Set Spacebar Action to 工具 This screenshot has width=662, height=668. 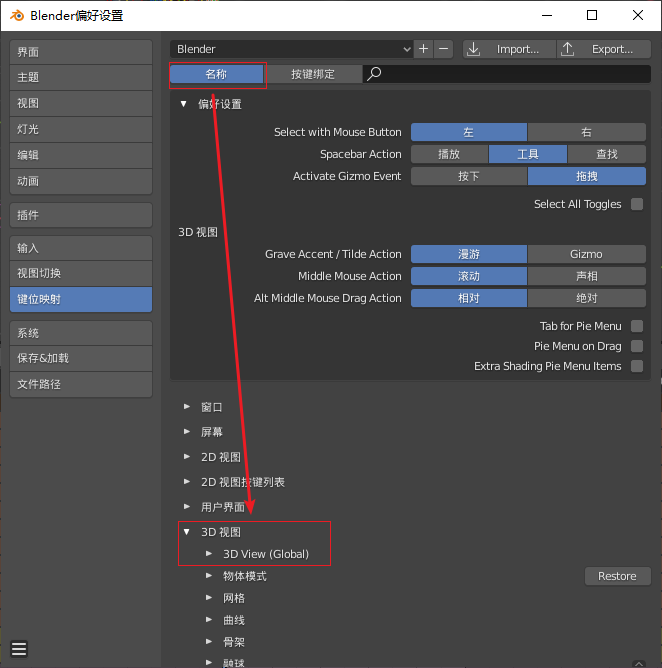coord(528,154)
